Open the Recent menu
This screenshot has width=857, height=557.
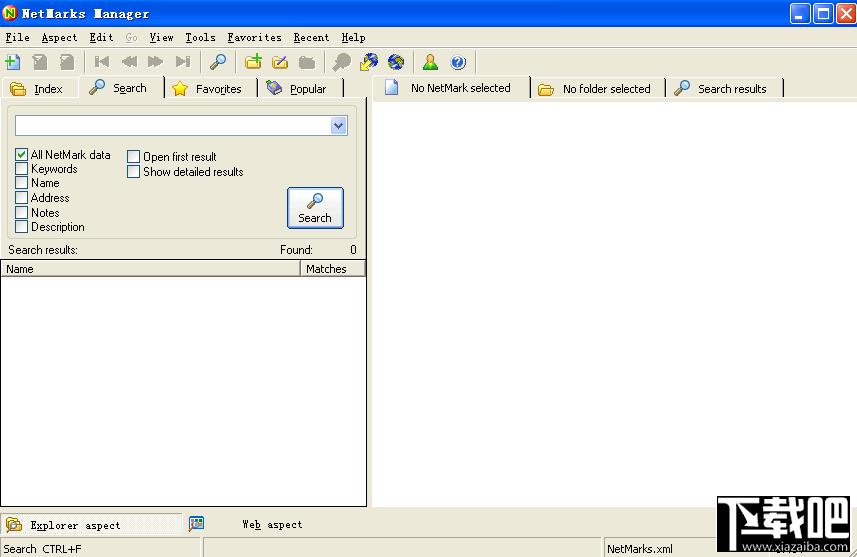(x=312, y=37)
